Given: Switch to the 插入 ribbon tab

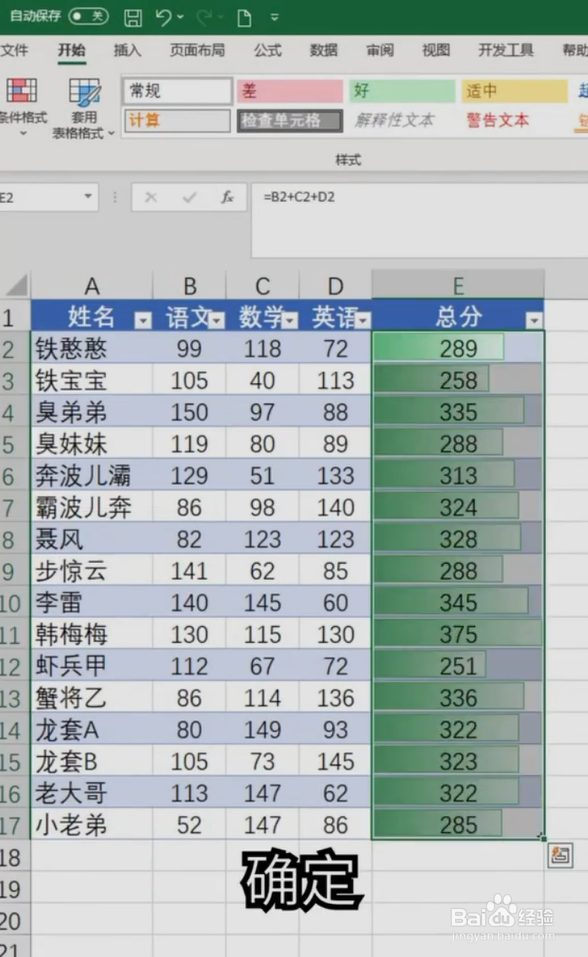Looking at the screenshot, I should (x=128, y=50).
